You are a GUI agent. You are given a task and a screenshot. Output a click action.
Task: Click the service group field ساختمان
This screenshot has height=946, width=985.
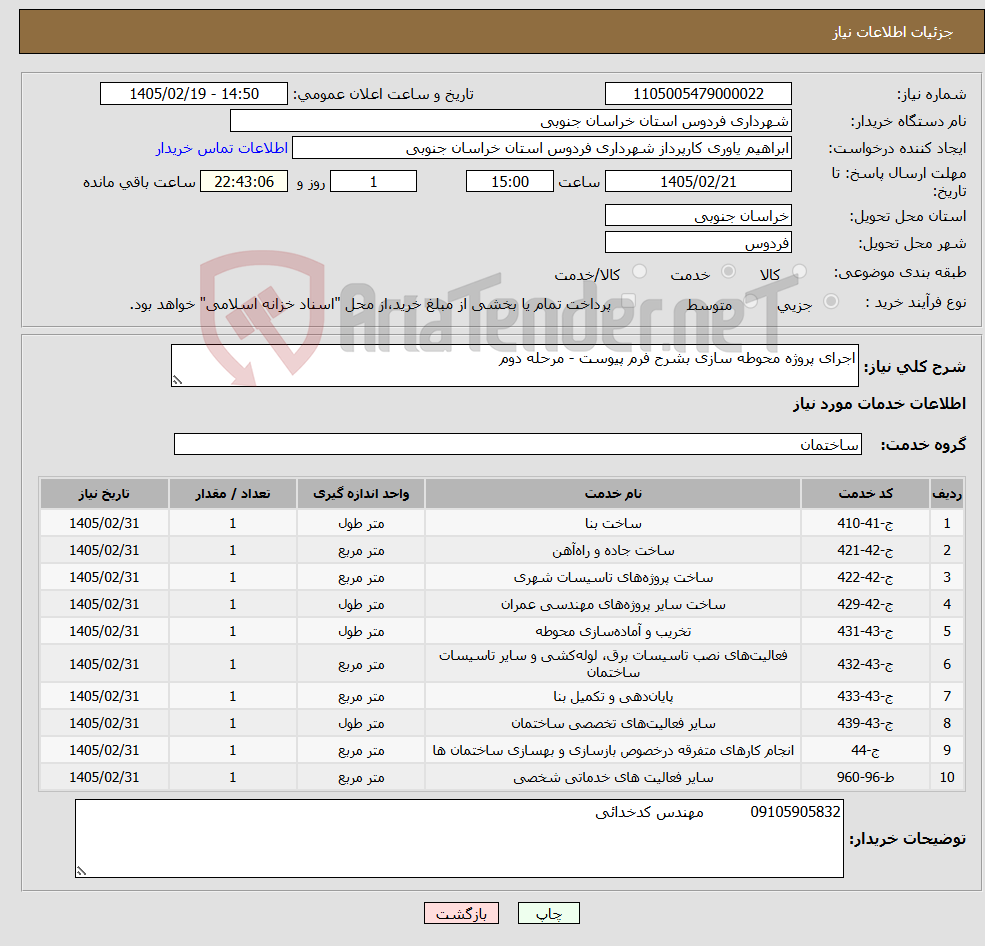(x=518, y=444)
